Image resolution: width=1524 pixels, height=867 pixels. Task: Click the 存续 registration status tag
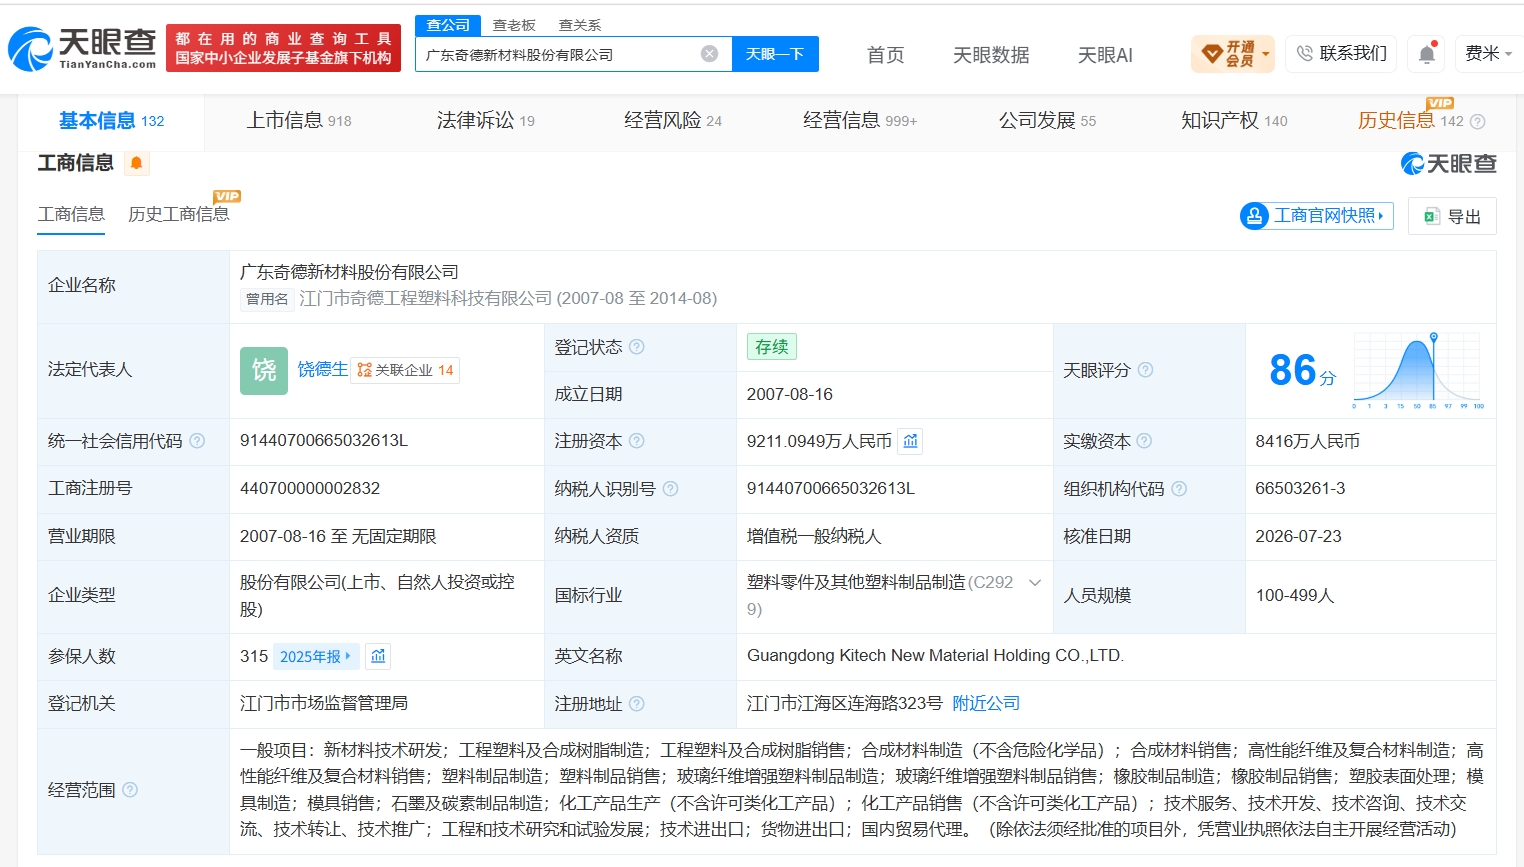(x=772, y=346)
